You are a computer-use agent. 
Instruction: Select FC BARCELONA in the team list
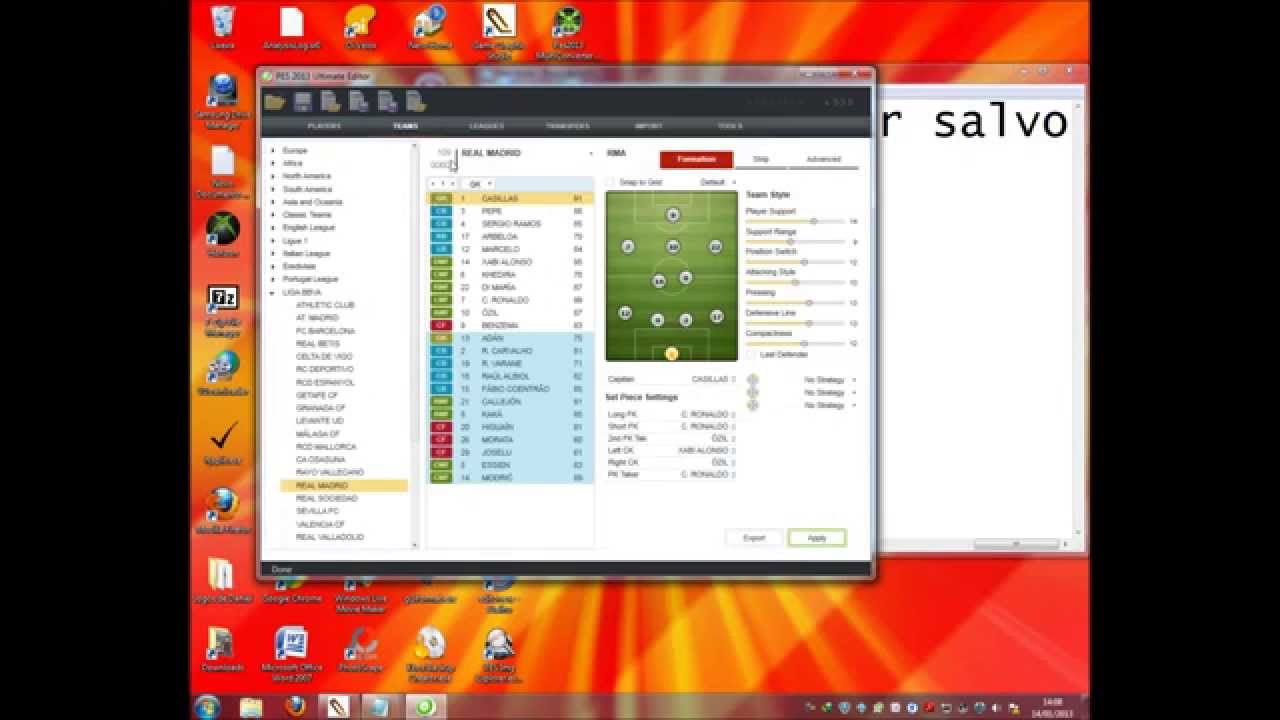pyautogui.click(x=325, y=331)
